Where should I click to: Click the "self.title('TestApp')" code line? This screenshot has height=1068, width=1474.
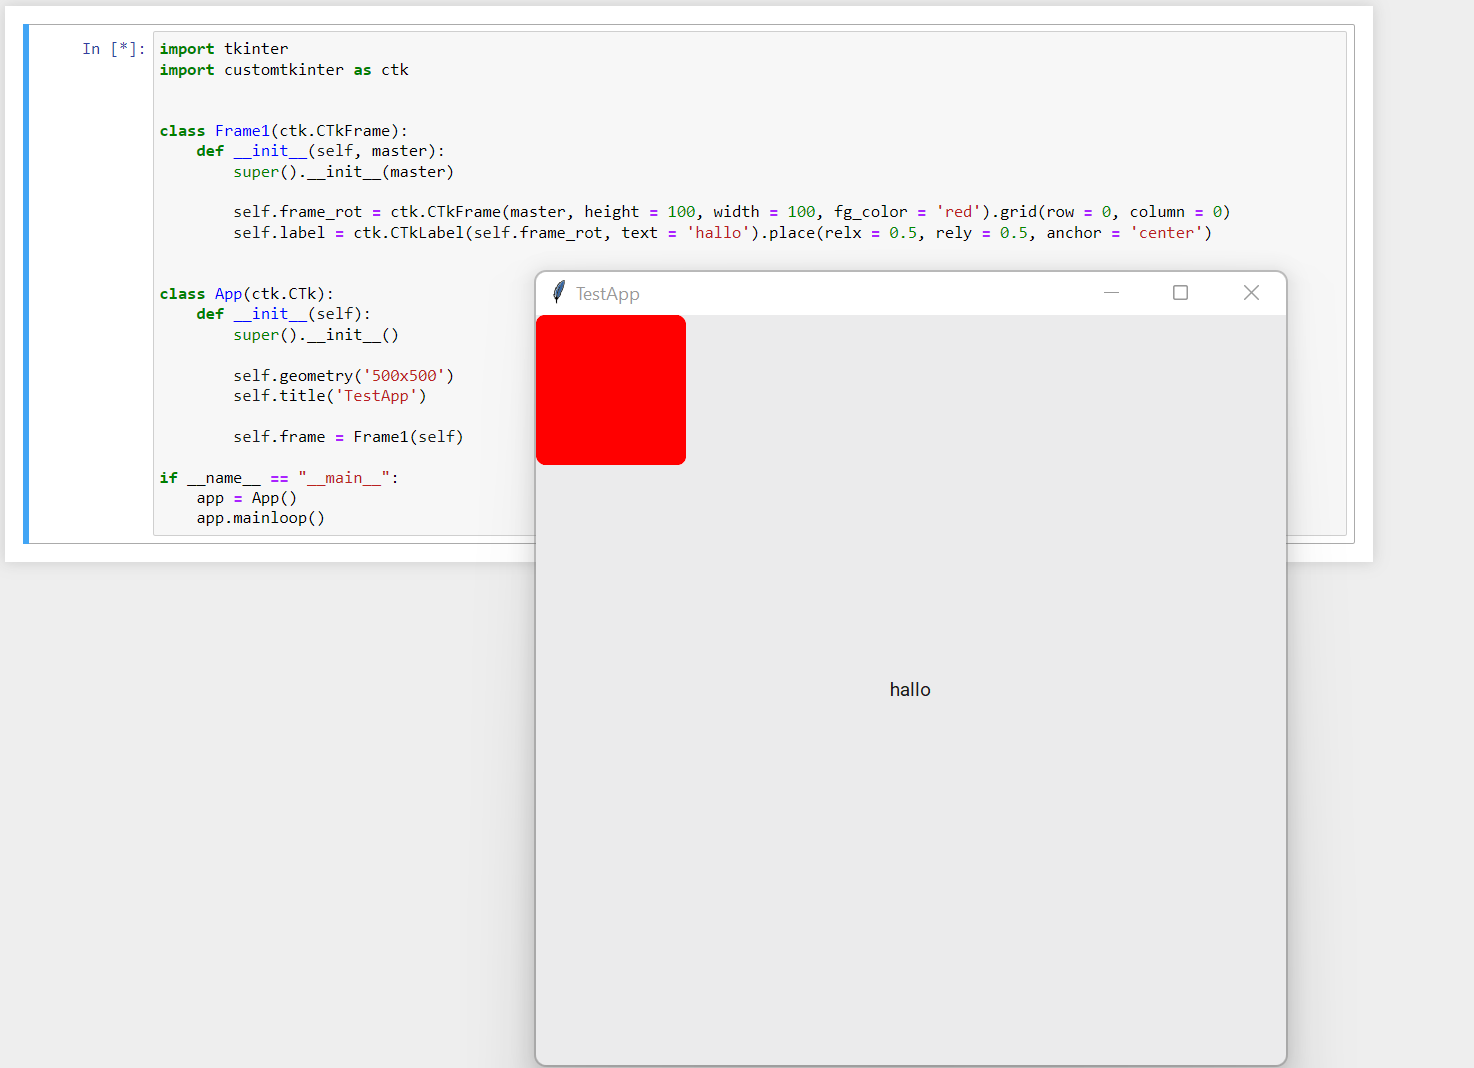330,396
